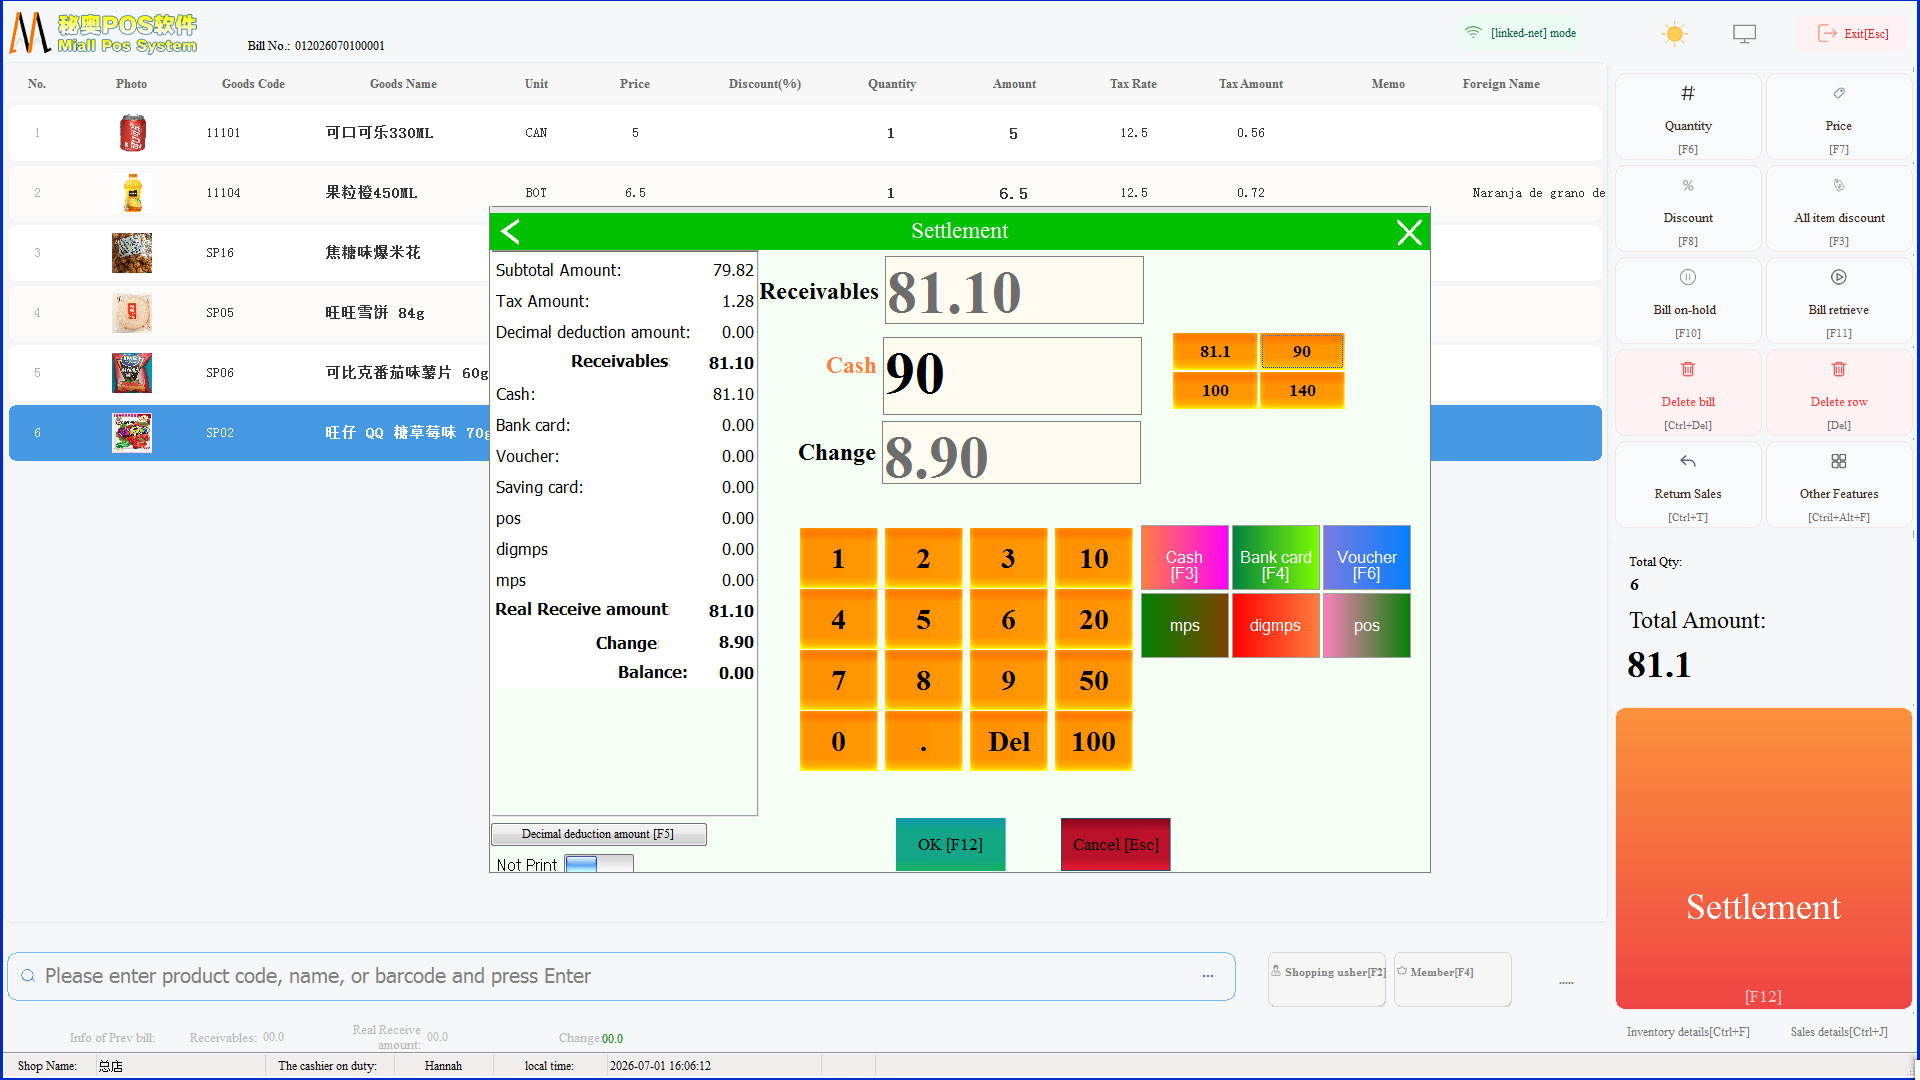This screenshot has width=1920, height=1080.
Task: Click the monitor display icon
Action: [x=1744, y=34]
